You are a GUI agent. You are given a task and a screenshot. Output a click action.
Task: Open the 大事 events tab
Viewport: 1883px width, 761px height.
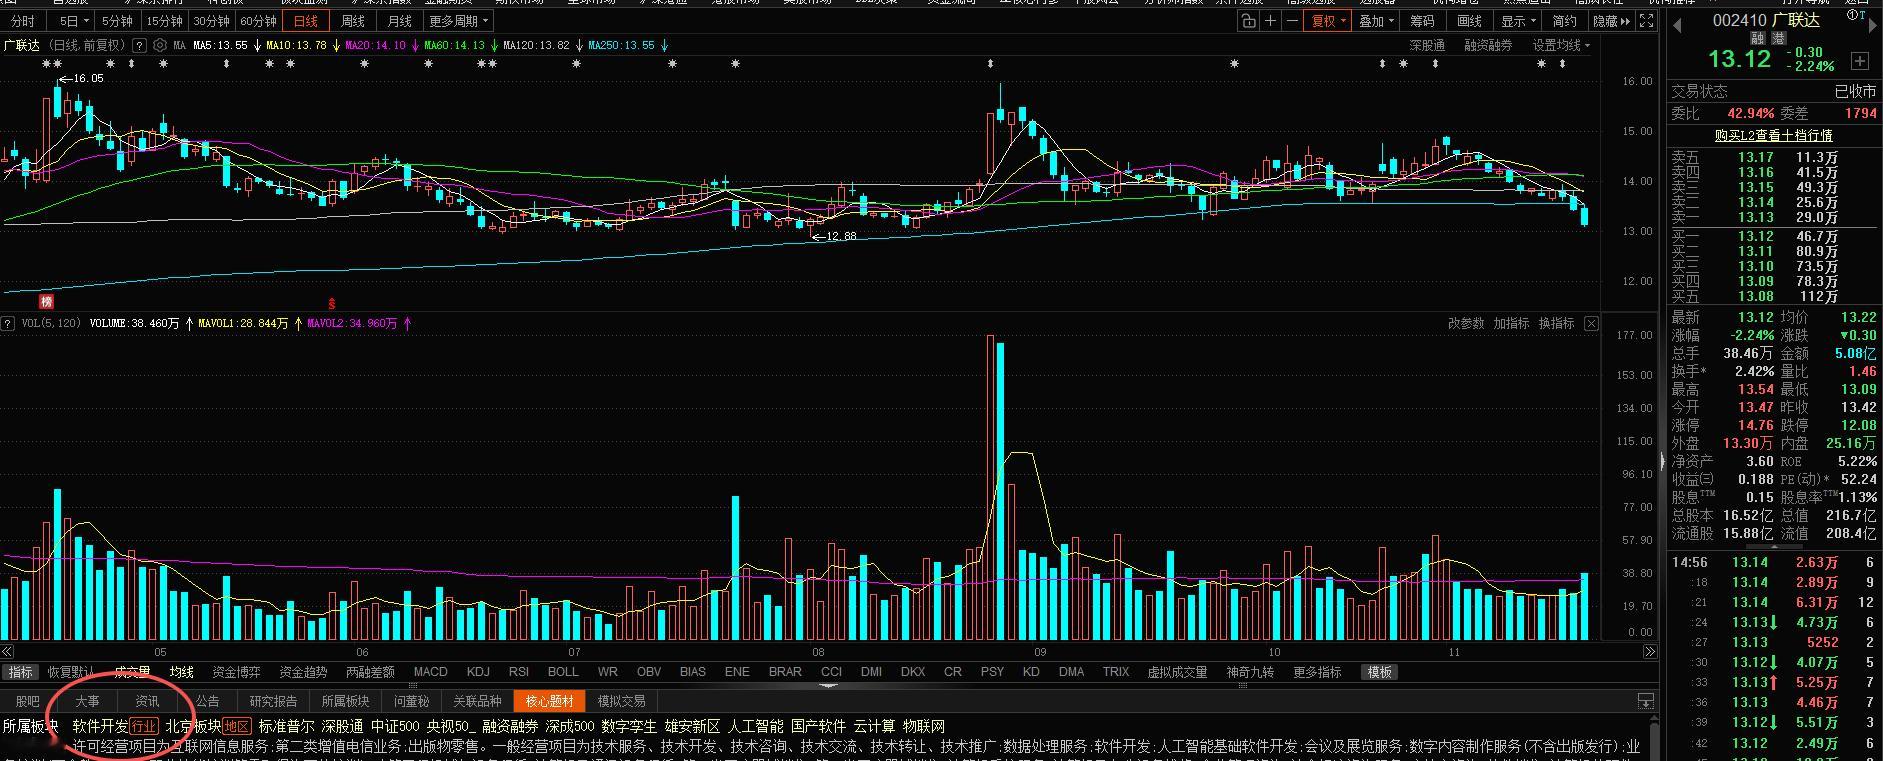87,701
